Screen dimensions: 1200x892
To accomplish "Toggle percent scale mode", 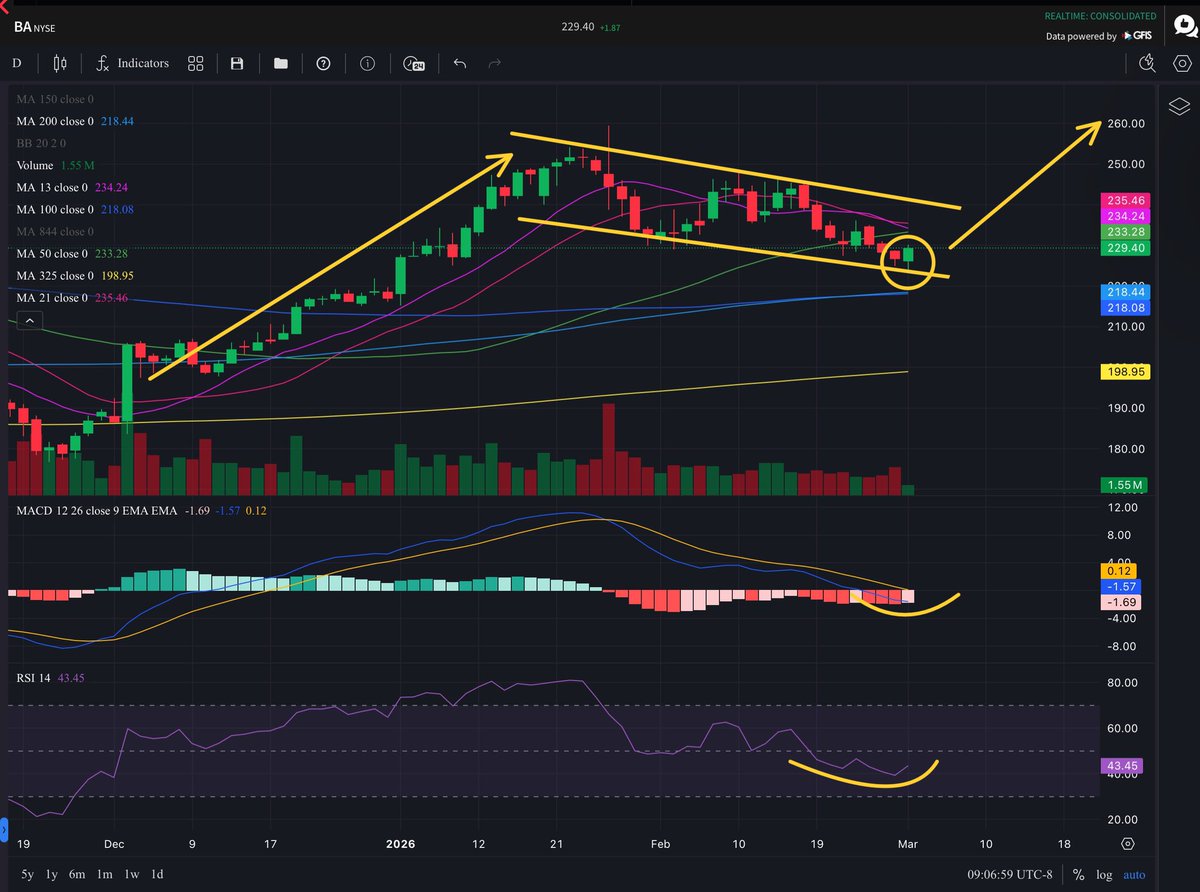I will tap(1079, 874).
